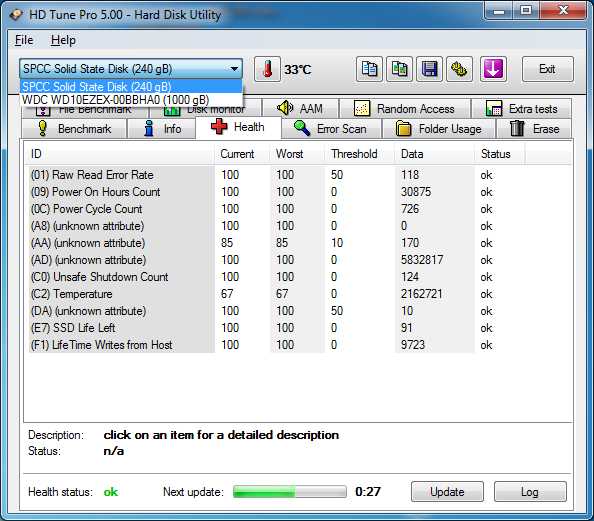Image resolution: width=594 pixels, height=521 pixels.
Task: Open the AAM tab with speaker icon
Action: pos(300,109)
